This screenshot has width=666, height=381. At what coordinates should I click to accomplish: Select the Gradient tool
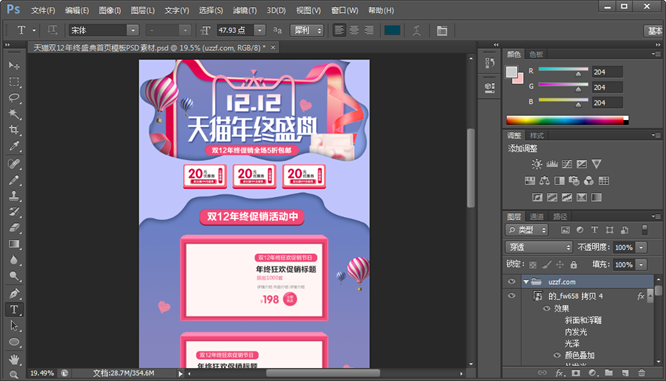(14, 244)
